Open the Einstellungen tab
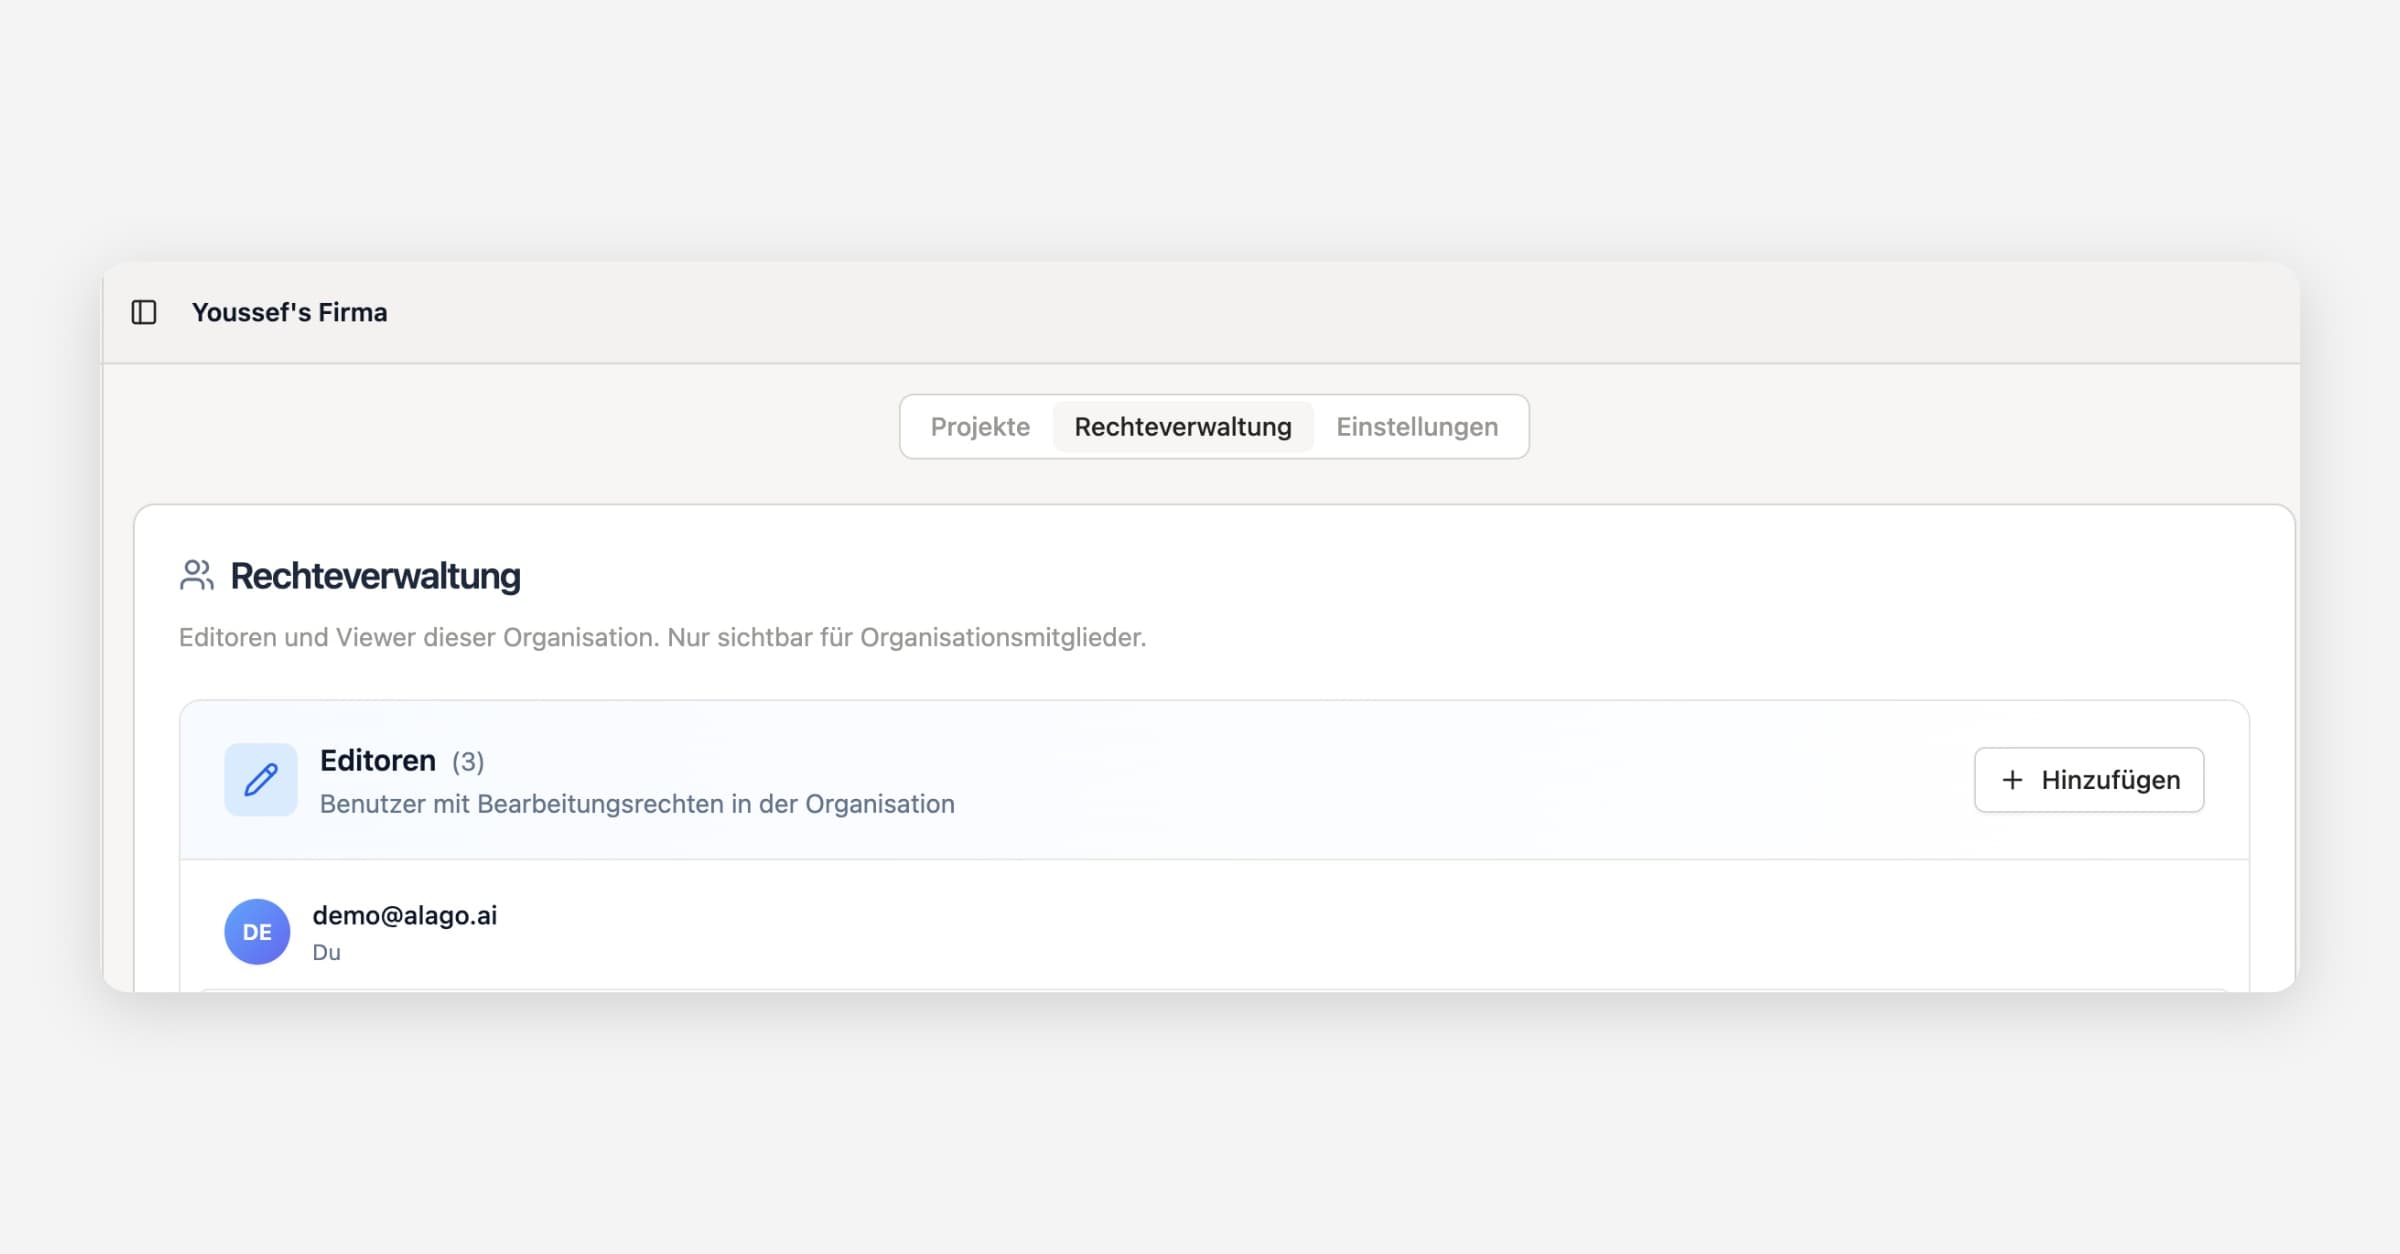2400x1254 pixels. pos(1416,427)
